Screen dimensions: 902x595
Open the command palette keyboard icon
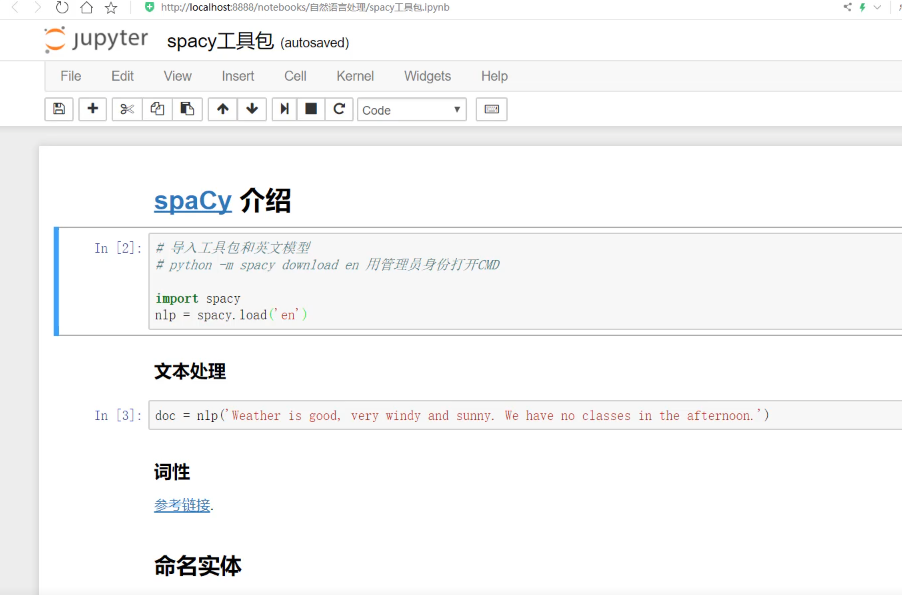point(491,109)
